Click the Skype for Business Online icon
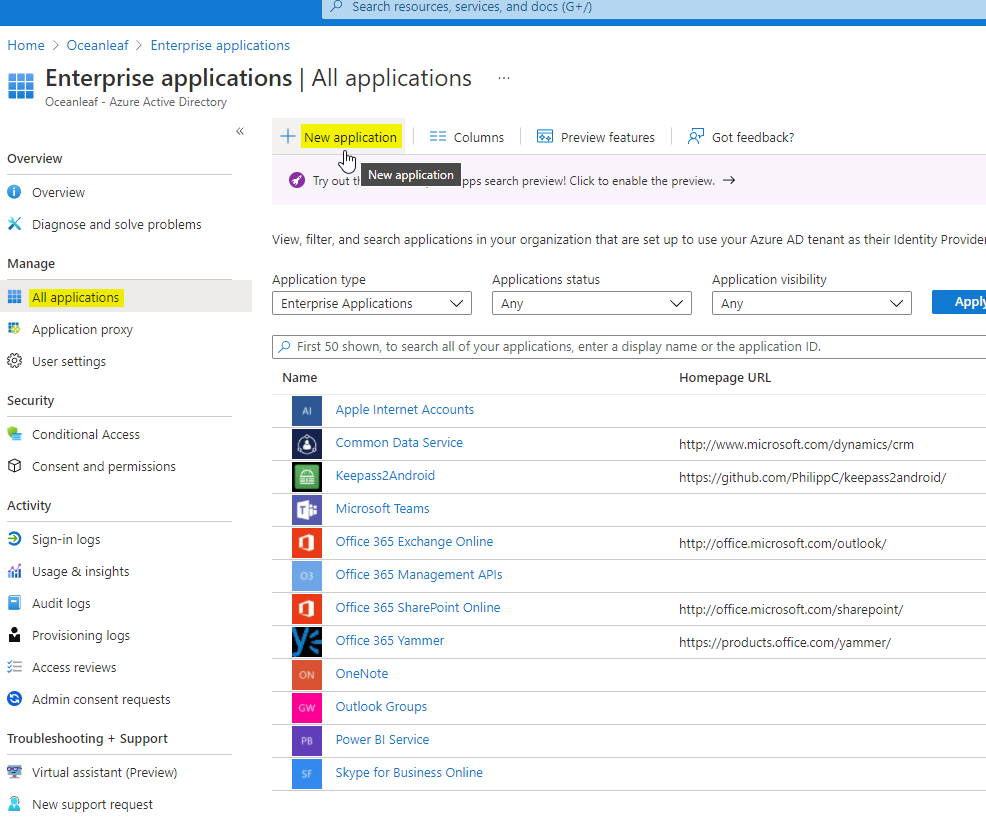 coord(306,774)
